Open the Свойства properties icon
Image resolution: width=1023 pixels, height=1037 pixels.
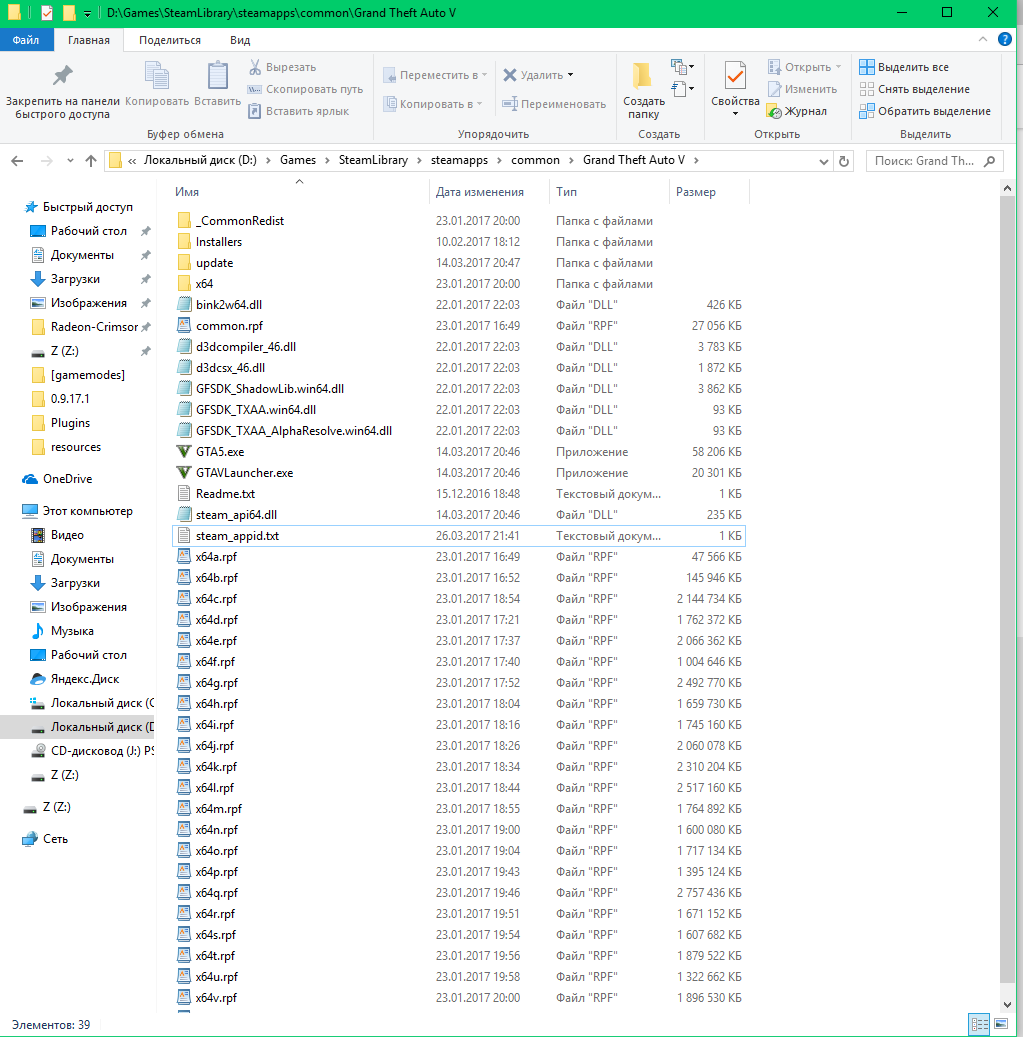coord(735,75)
